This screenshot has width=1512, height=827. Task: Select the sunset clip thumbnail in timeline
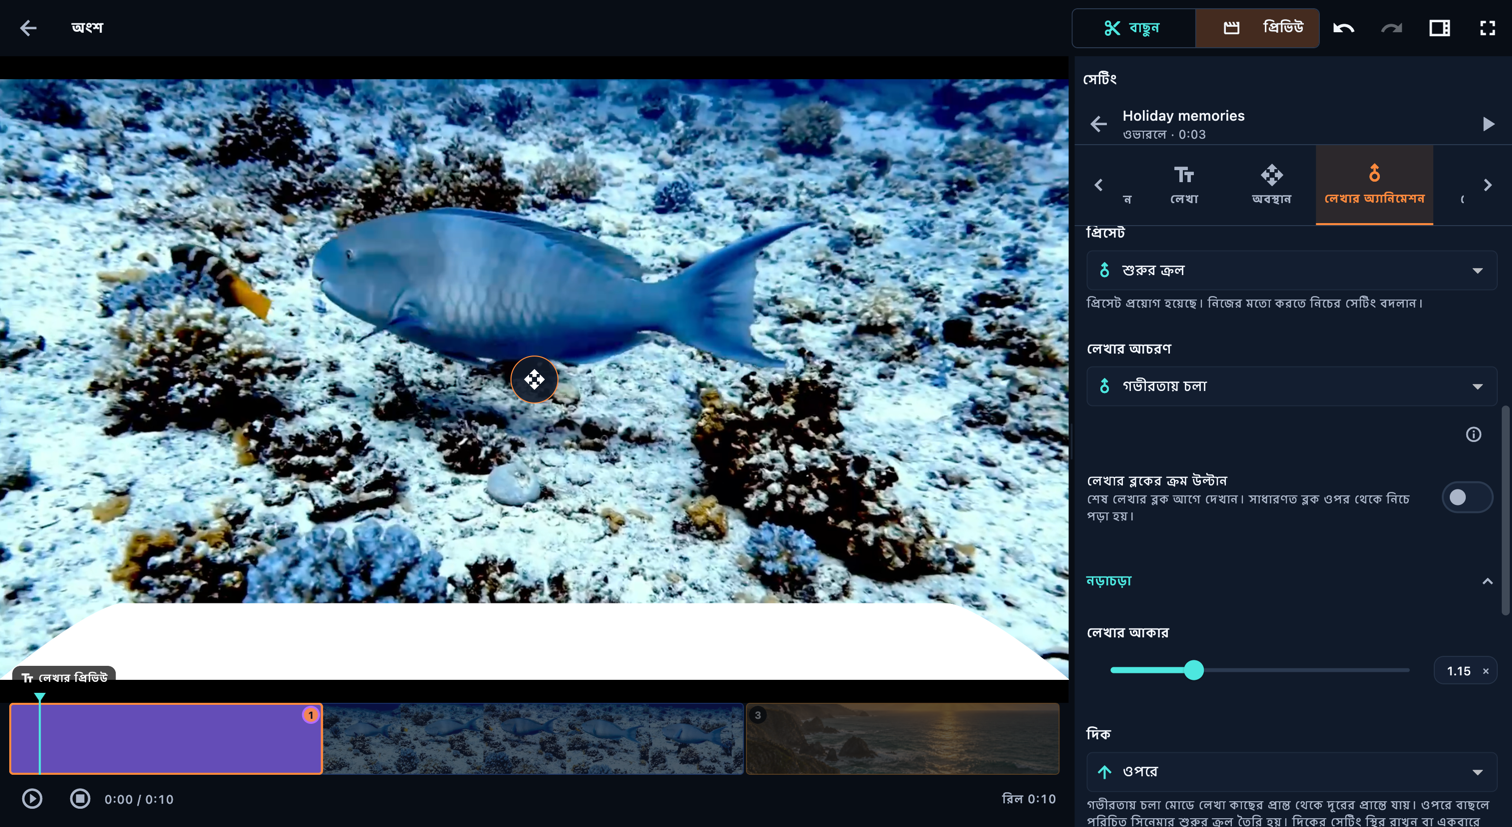point(902,739)
